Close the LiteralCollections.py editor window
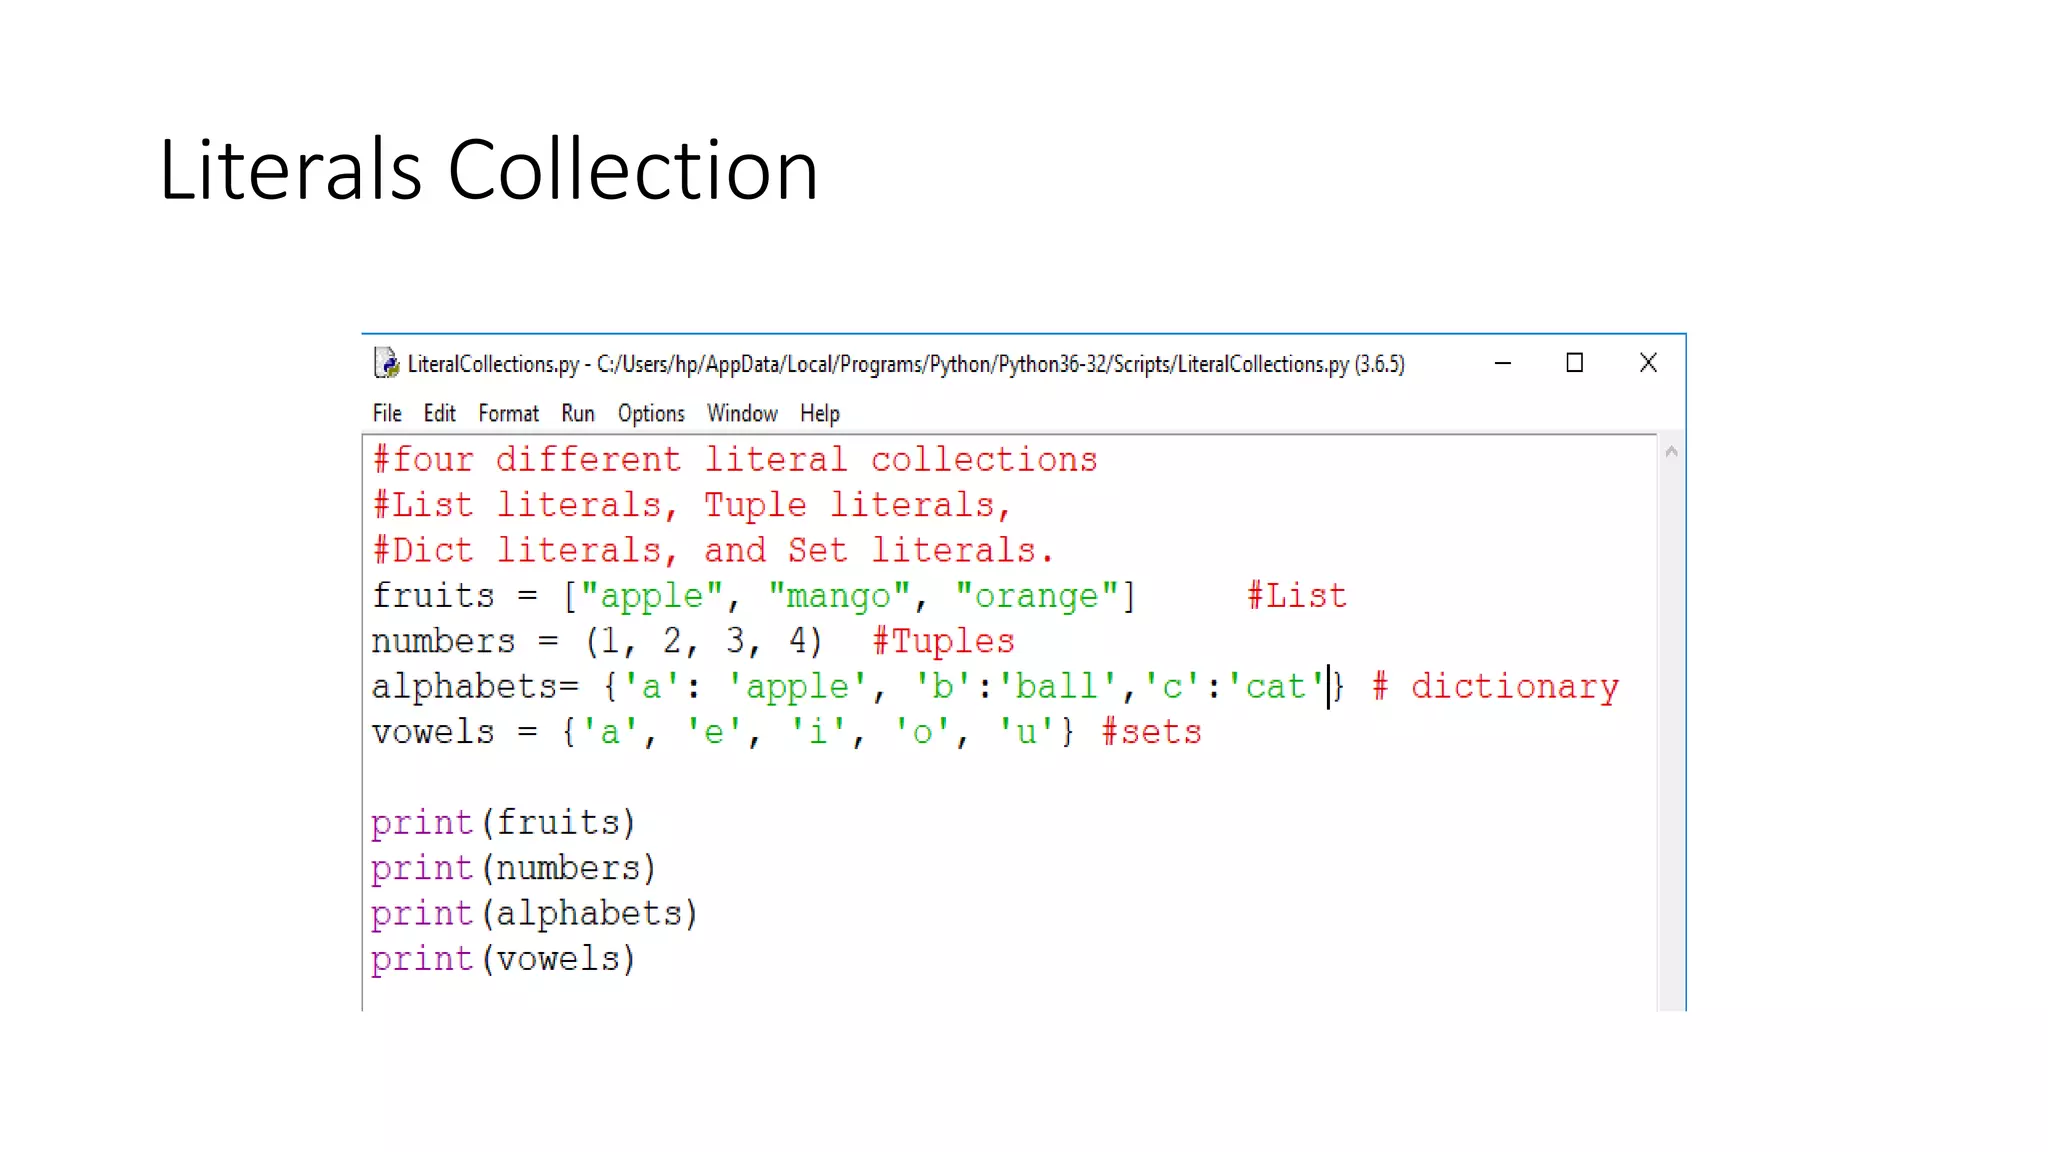Viewport: 2048px width, 1152px height. click(x=1648, y=363)
